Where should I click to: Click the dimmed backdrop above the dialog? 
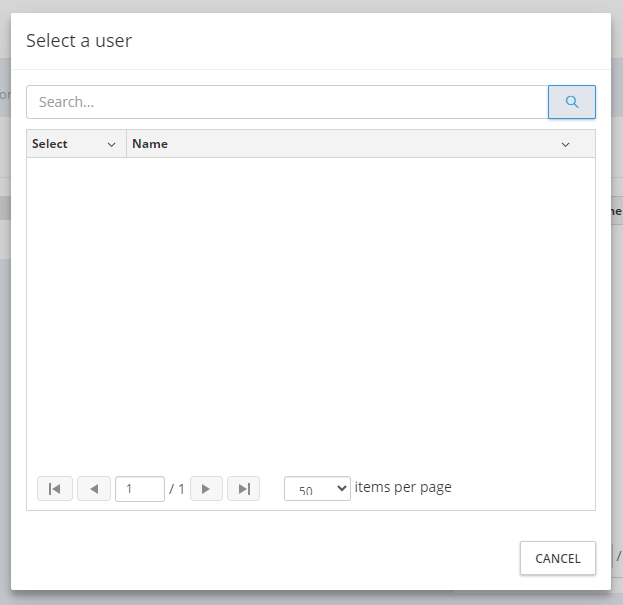click(x=310, y=6)
